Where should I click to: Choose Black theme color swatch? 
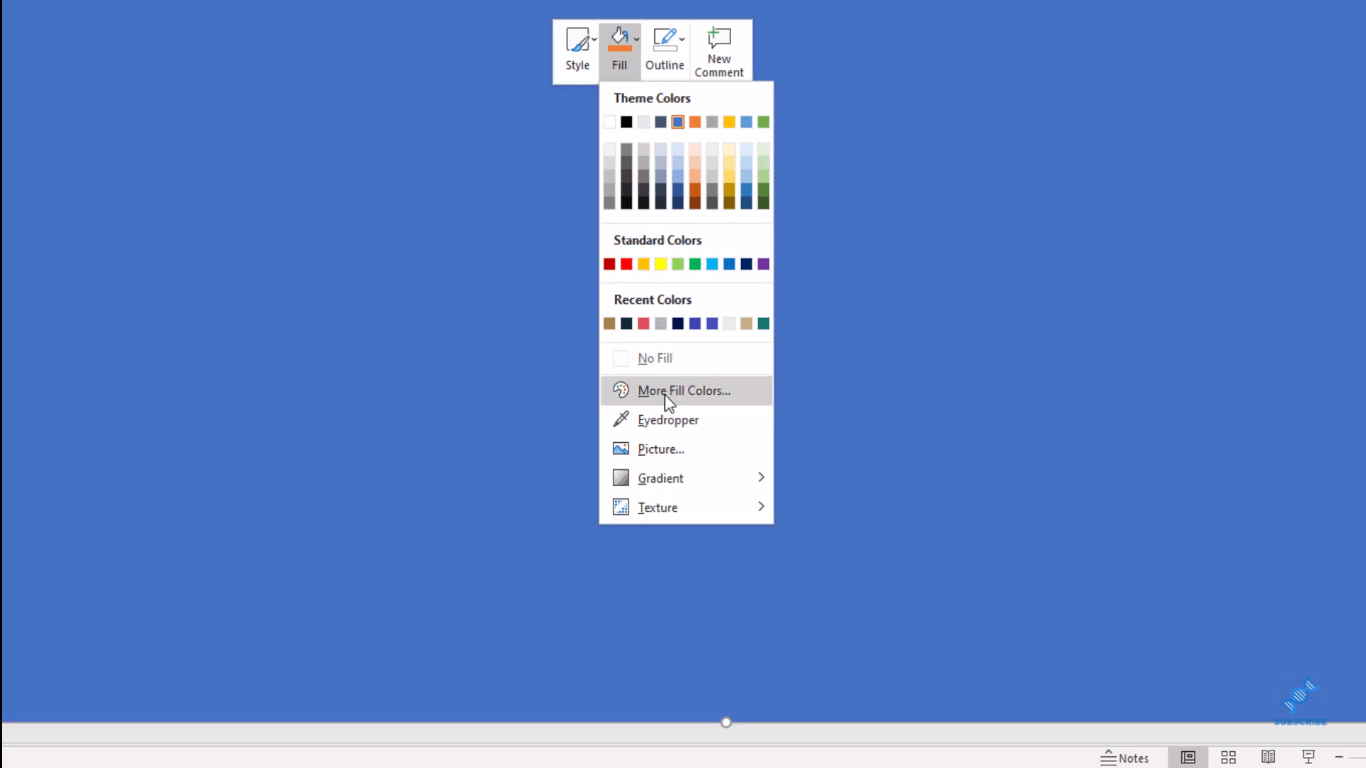click(626, 122)
